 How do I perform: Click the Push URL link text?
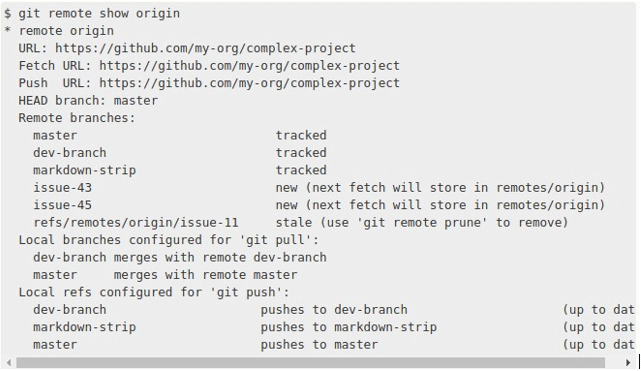pos(249,83)
